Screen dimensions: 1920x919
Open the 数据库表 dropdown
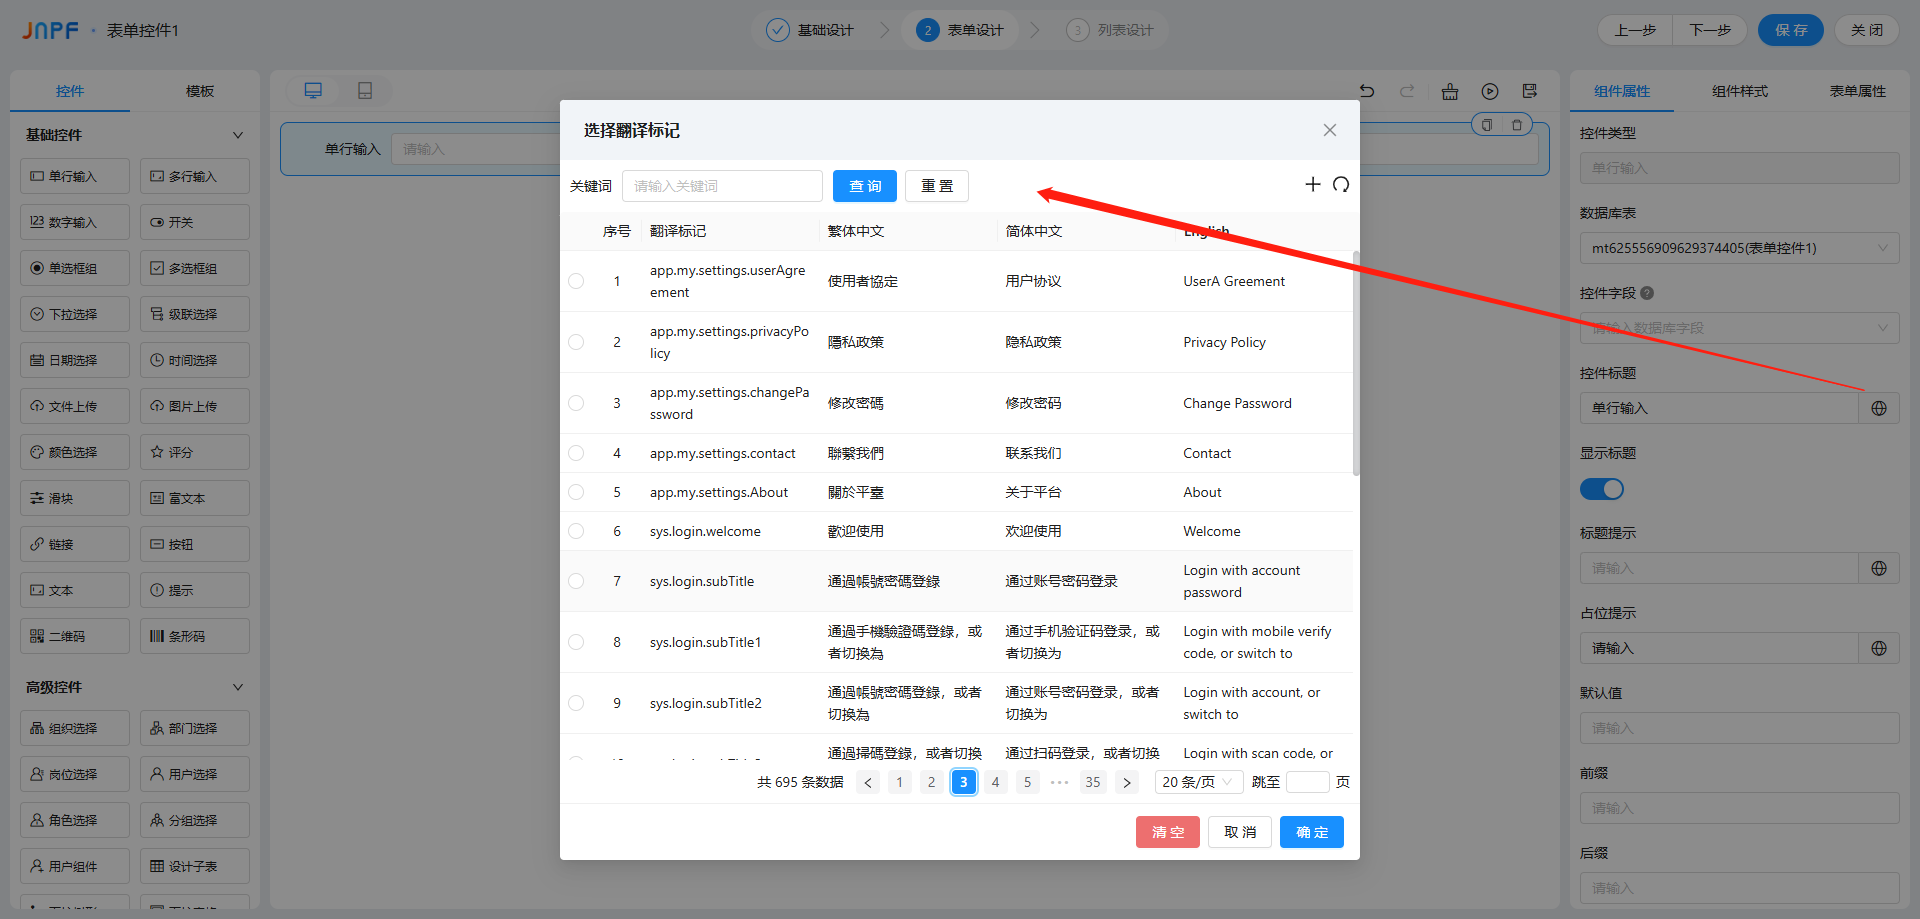1739,248
